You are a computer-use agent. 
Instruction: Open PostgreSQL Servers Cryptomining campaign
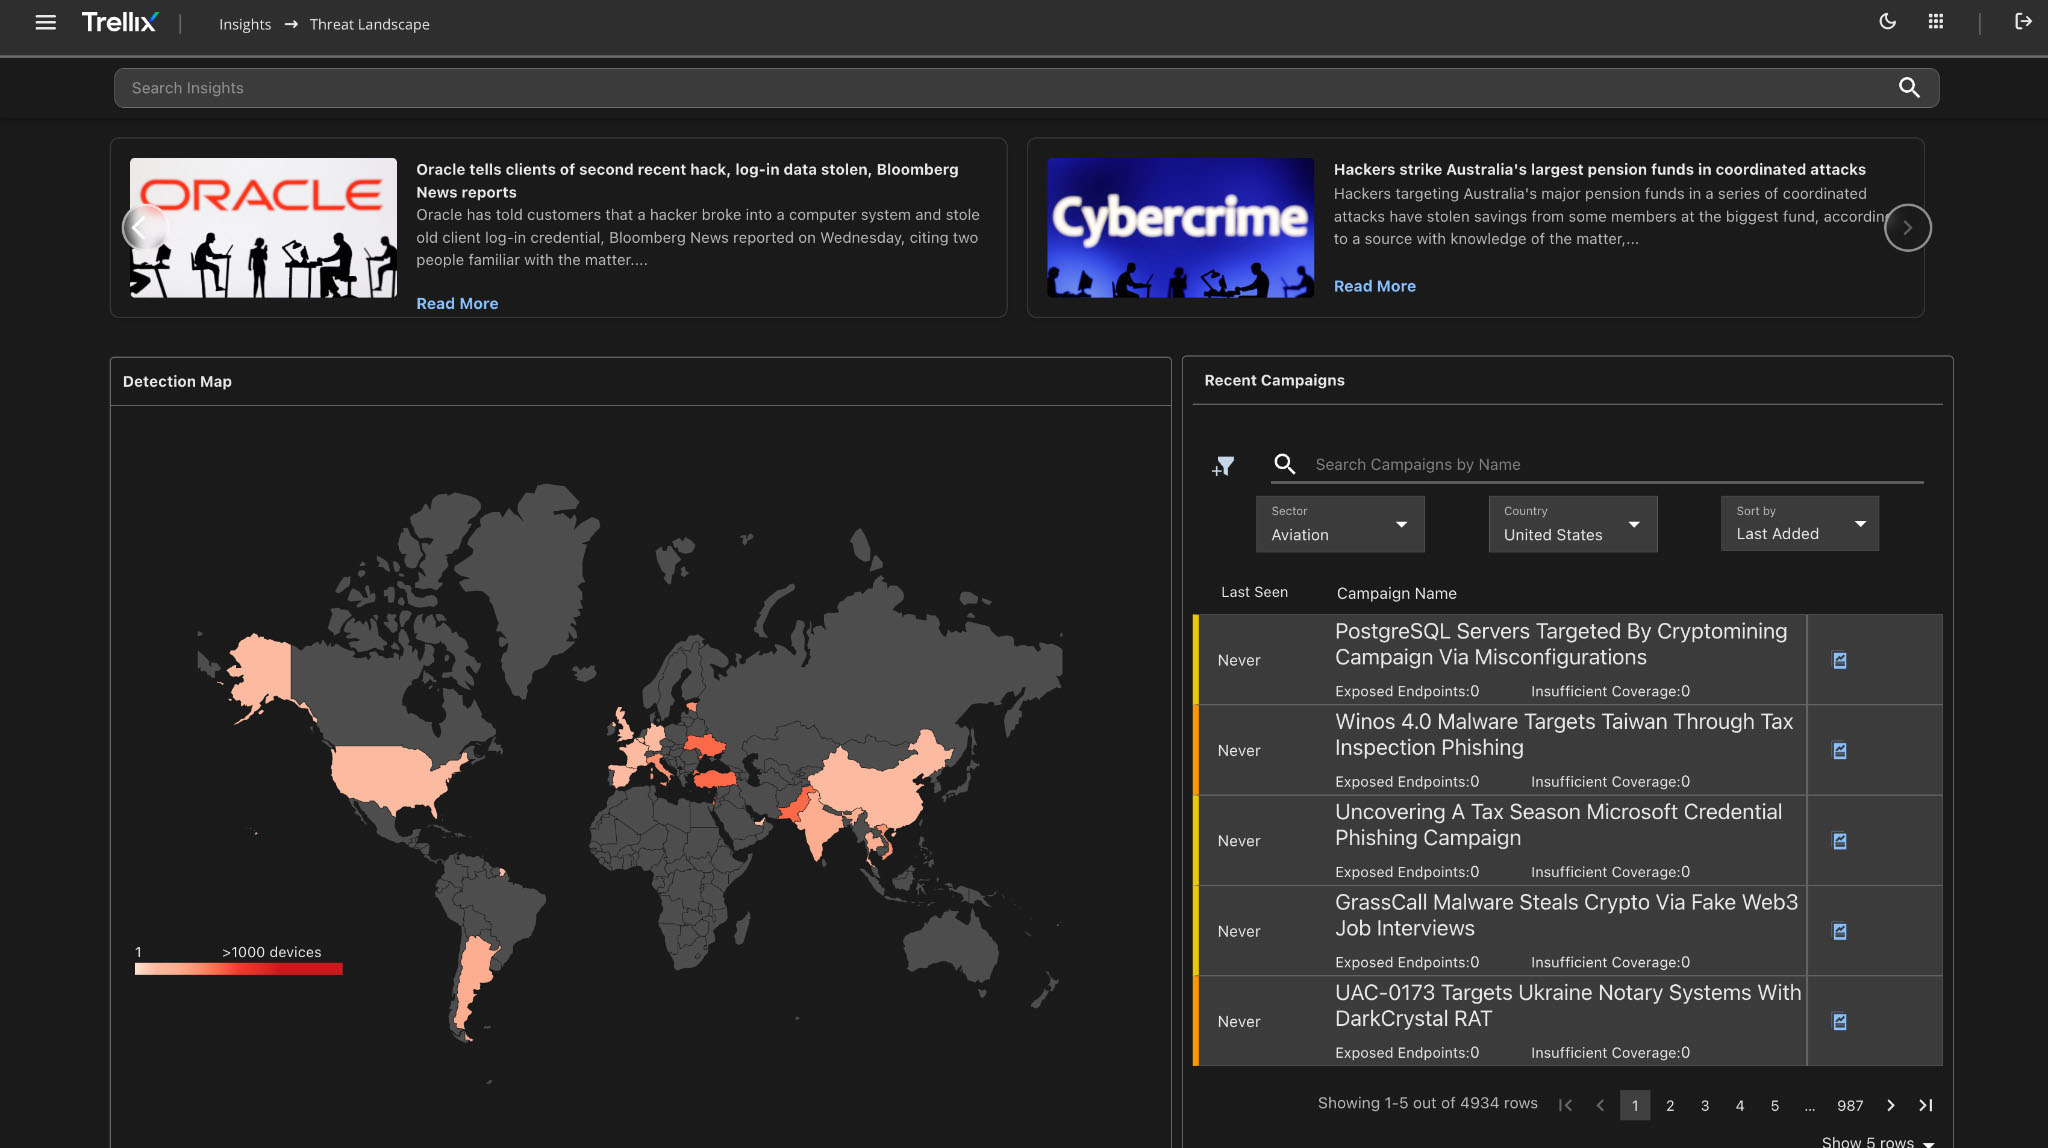[x=1560, y=644]
